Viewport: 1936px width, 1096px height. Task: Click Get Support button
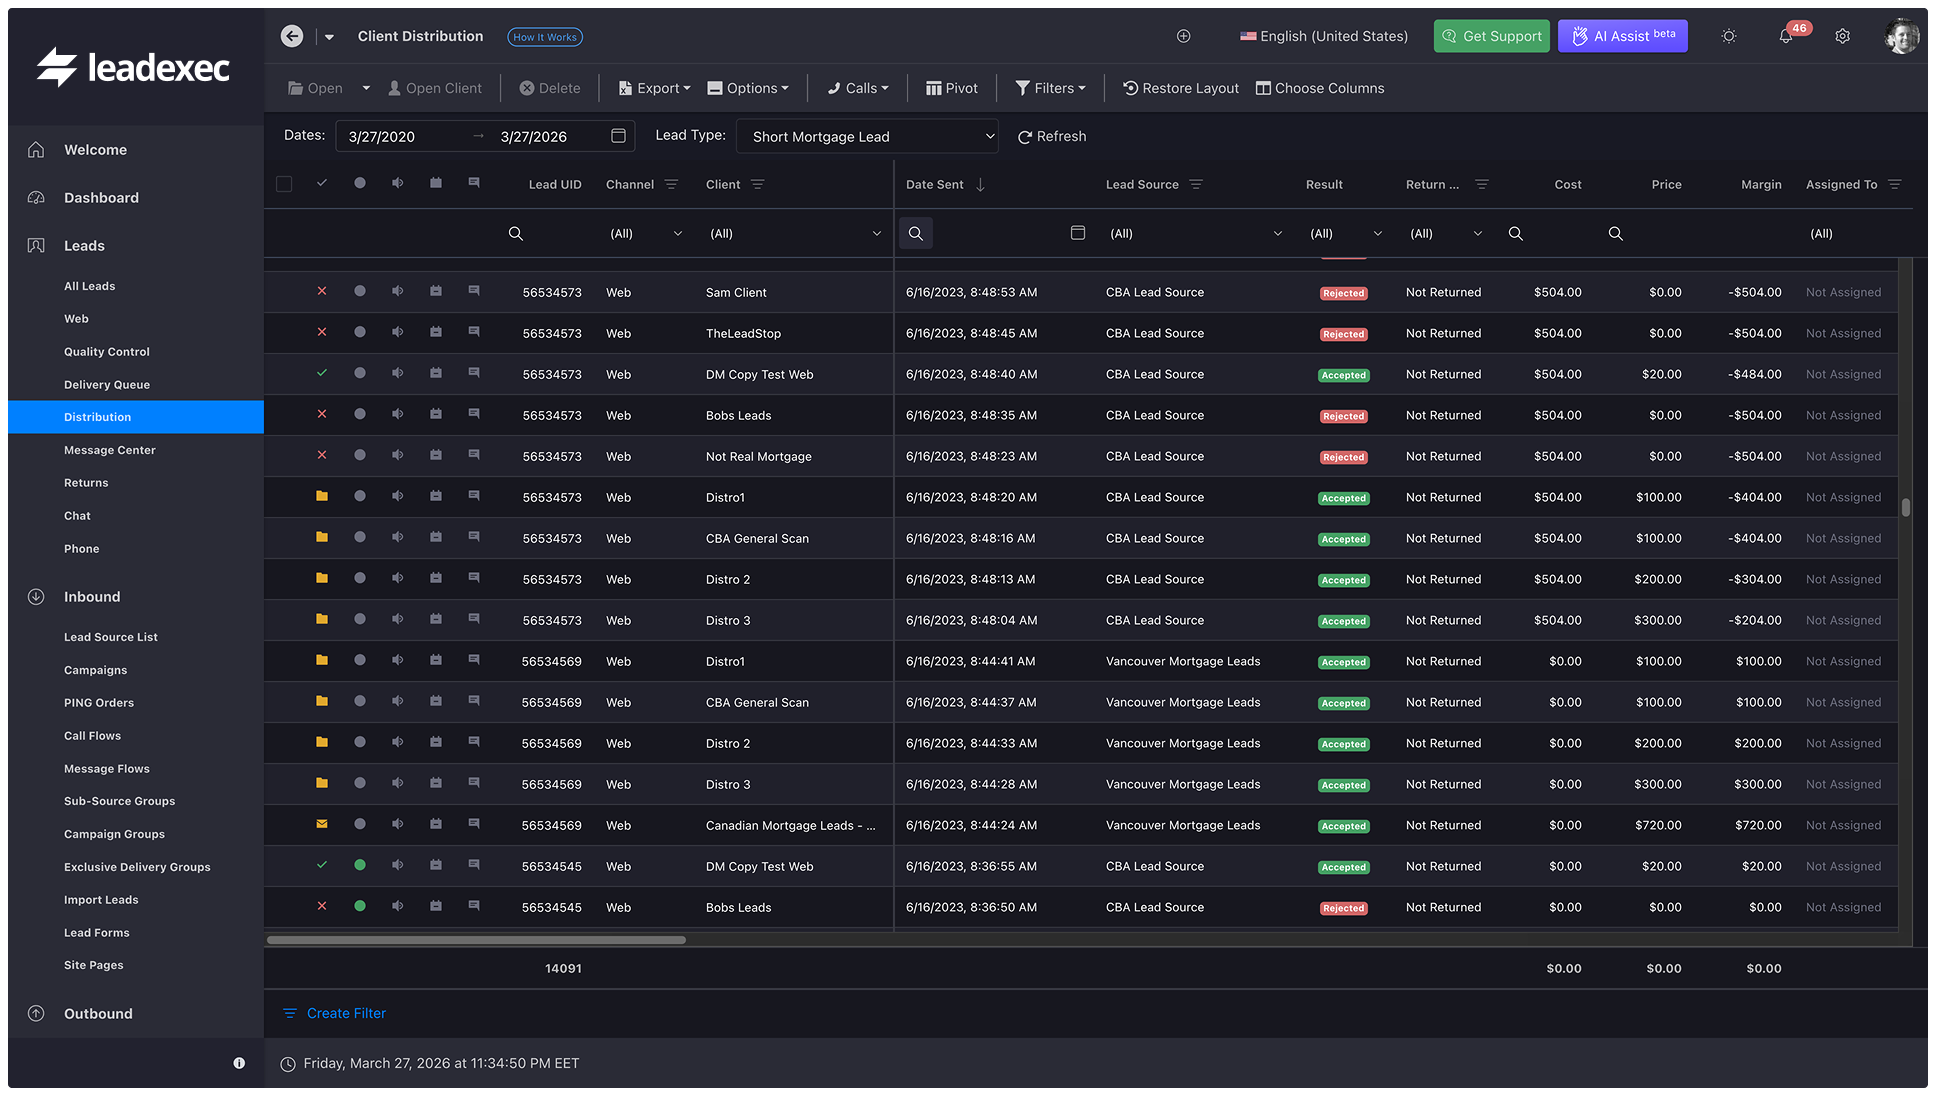1491,36
